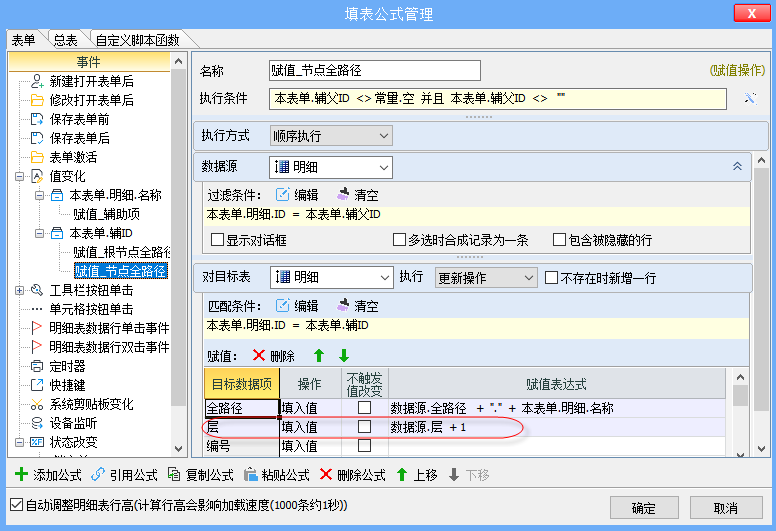Click the 值变化 event icon

(x=37, y=176)
